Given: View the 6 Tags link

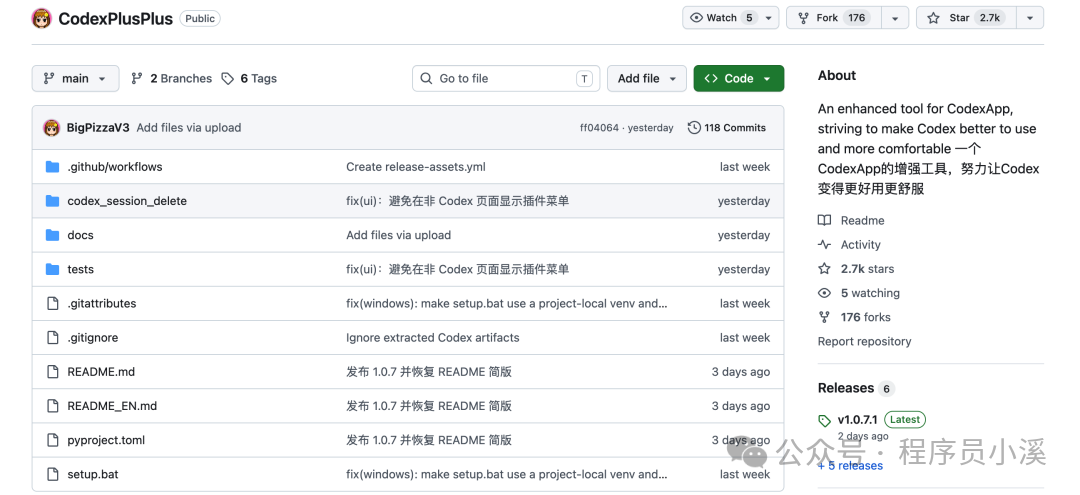Looking at the screenshot, I should click(249, 78).
